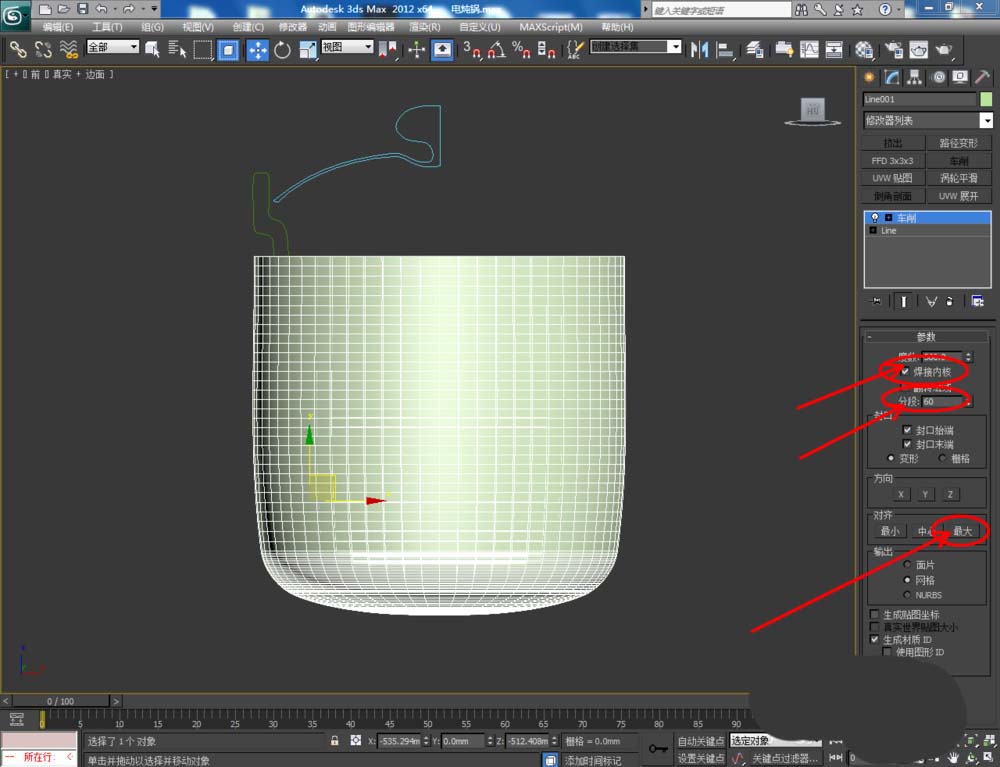Open the Display panel tab
Viewport: 1000px width, 767px height.
[x=960, y=78]
